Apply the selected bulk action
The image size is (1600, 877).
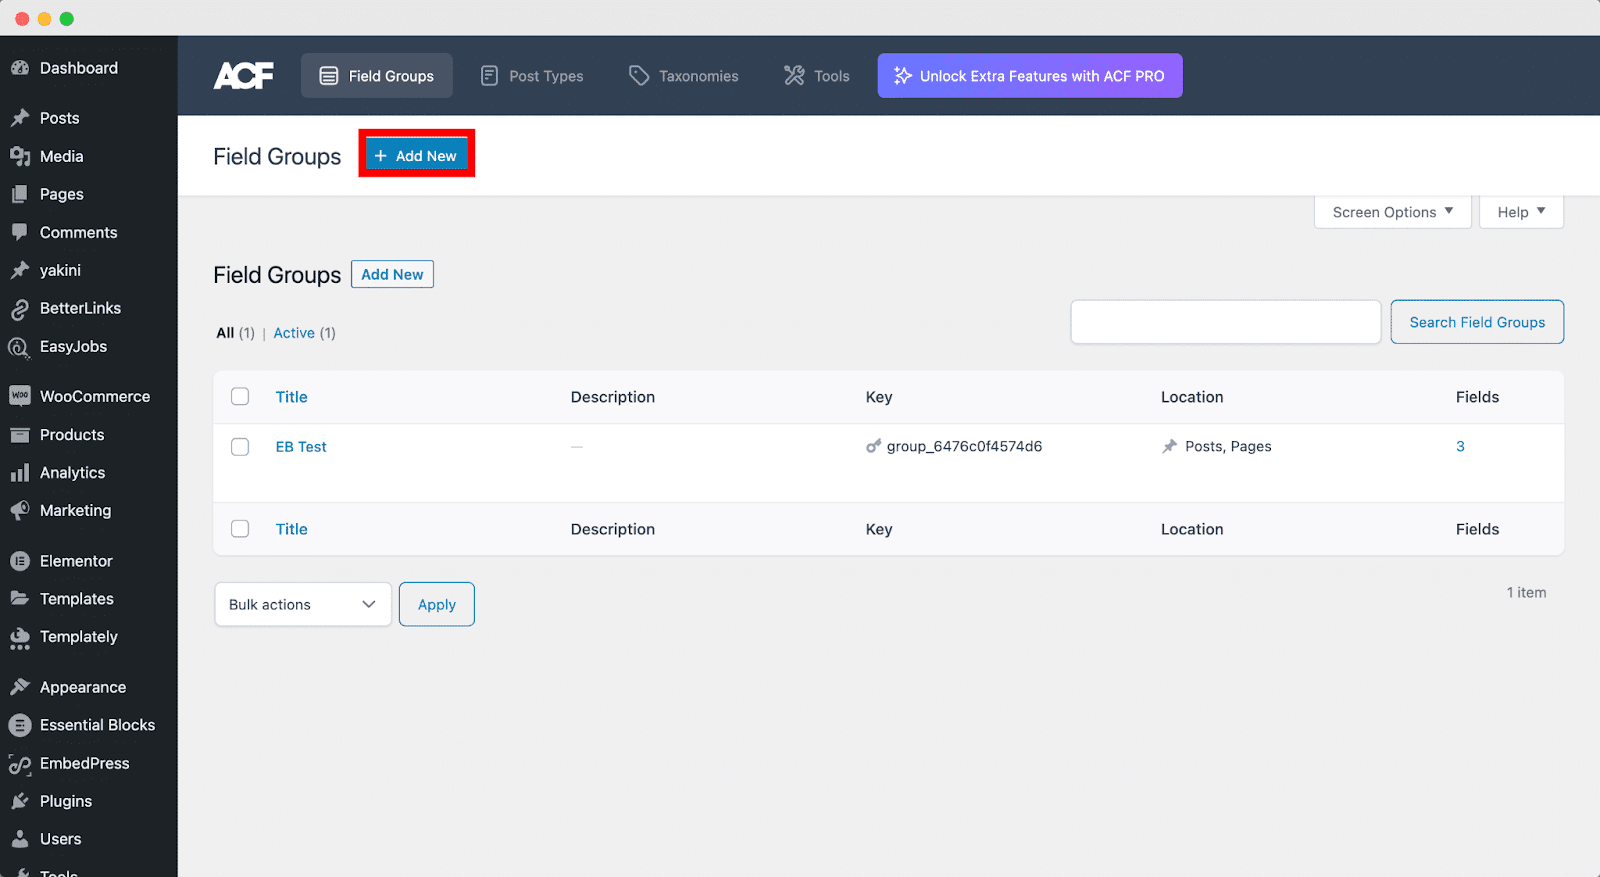pos(437,605)
